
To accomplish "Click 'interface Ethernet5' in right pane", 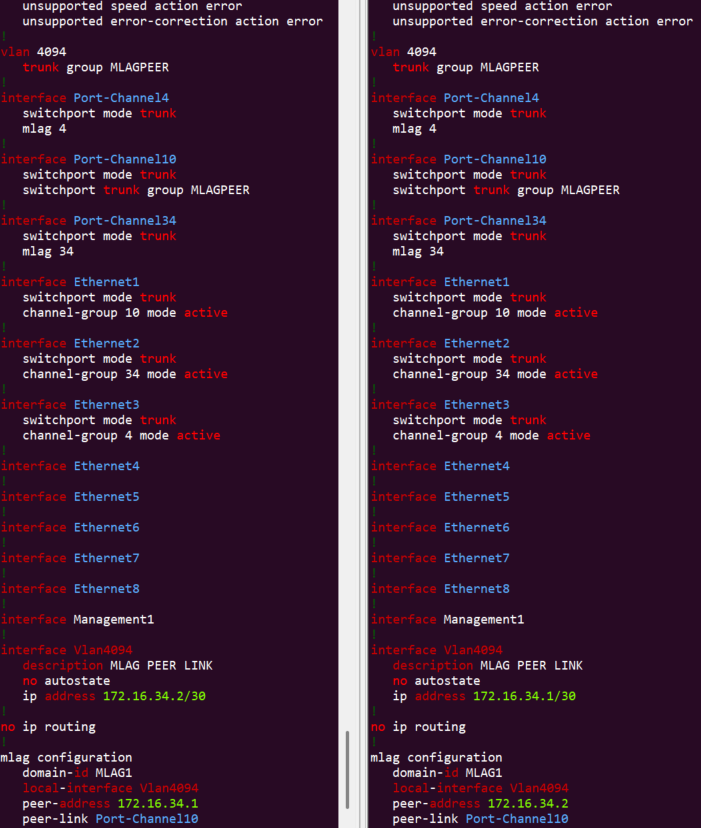I will pos(440,496).
